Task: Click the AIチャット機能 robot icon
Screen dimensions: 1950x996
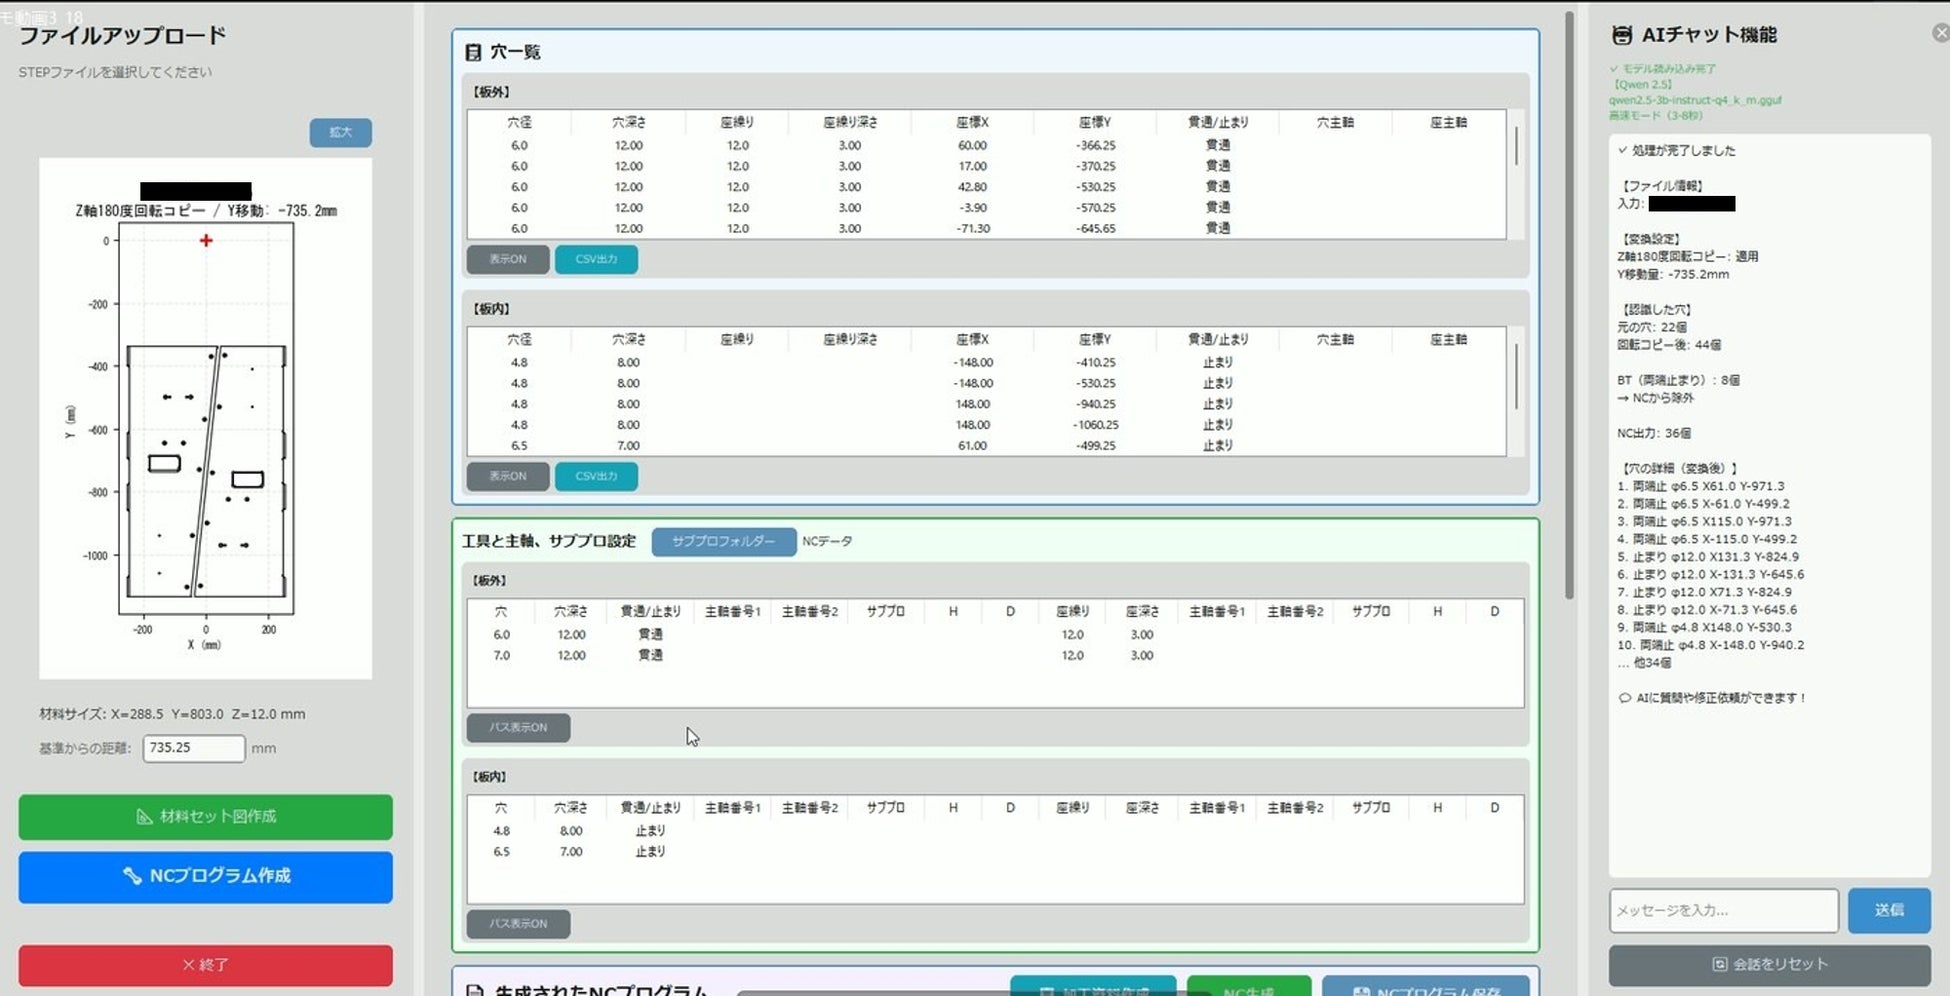Action: [1622, 35]
